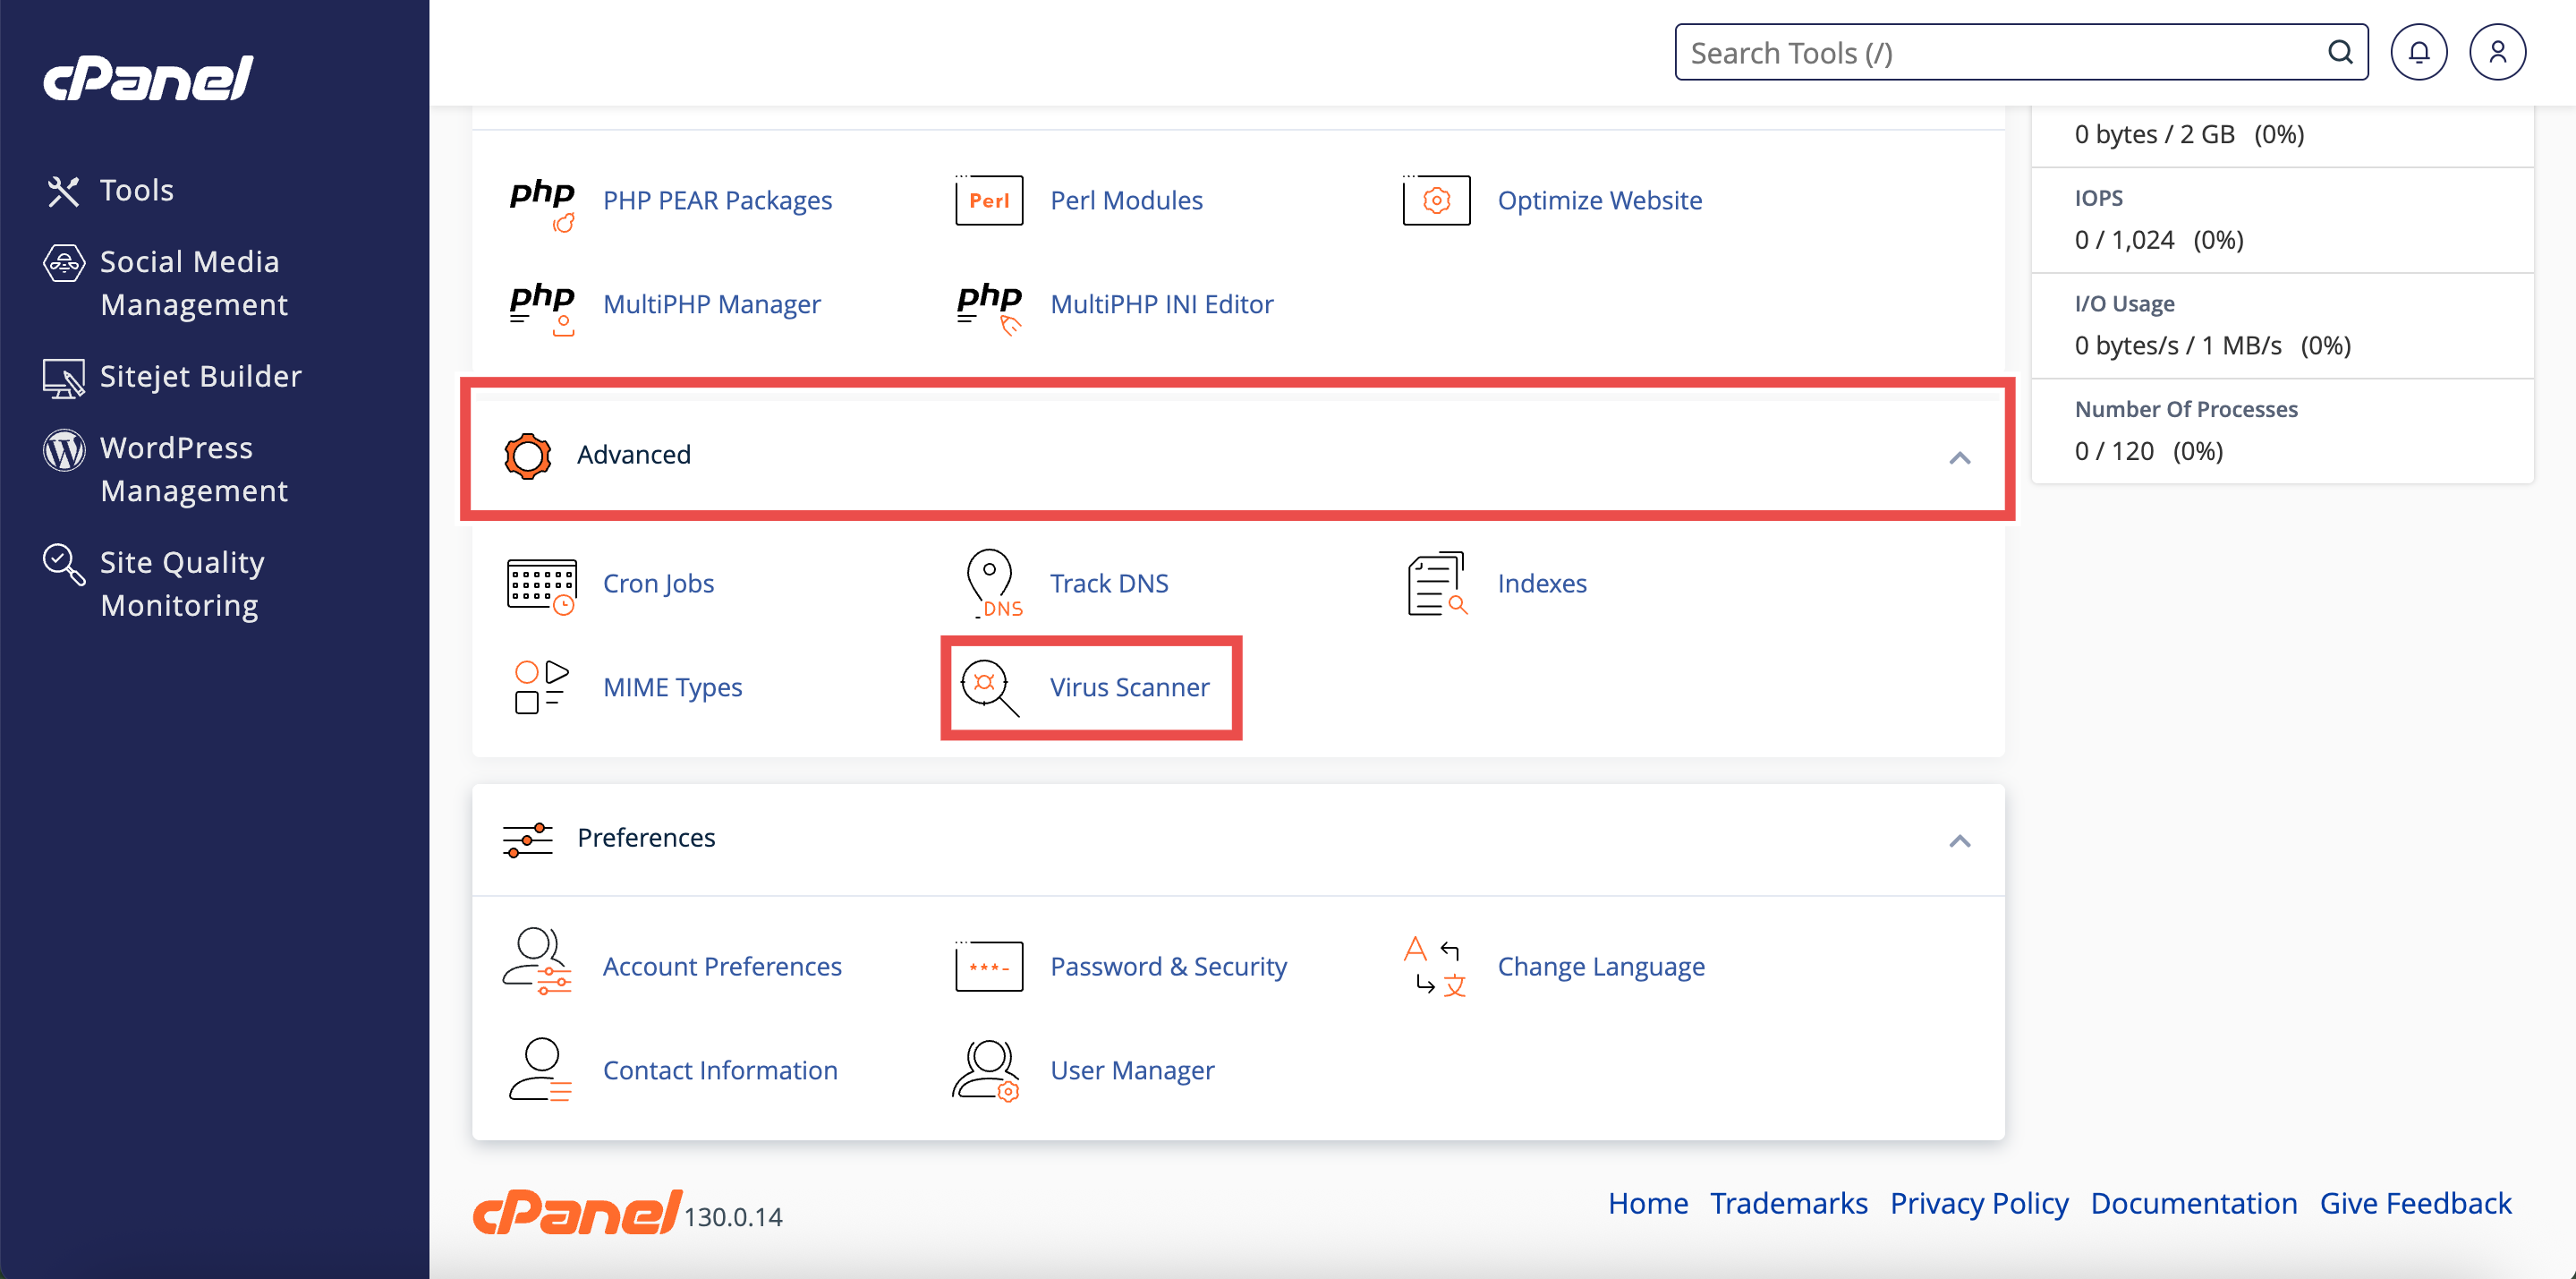
Task: Click the Cron Jobs calendar icon
Action: pyautogui.click(x=541, y=584)
